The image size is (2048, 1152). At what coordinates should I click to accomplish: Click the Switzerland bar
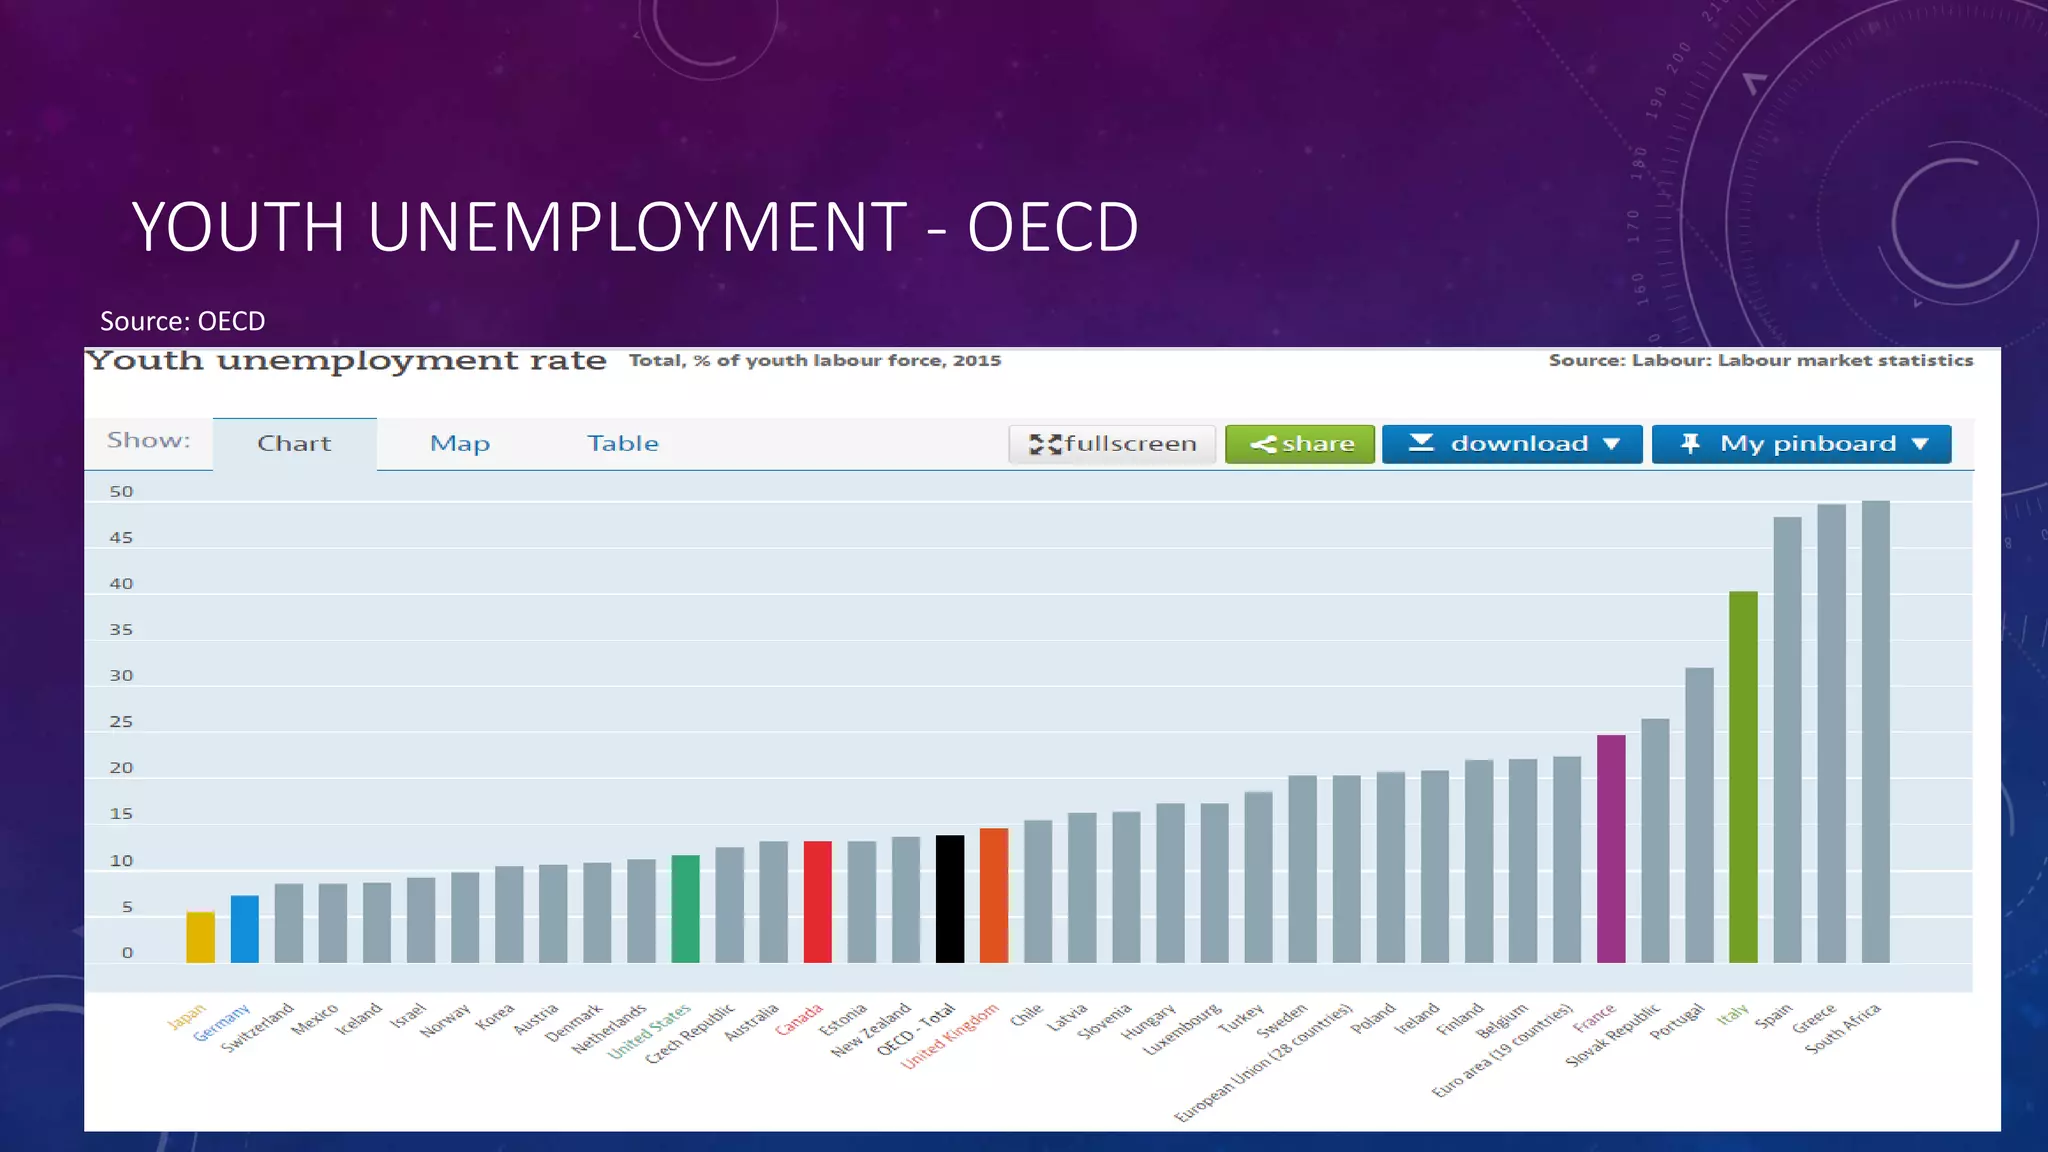click(289, 923)
